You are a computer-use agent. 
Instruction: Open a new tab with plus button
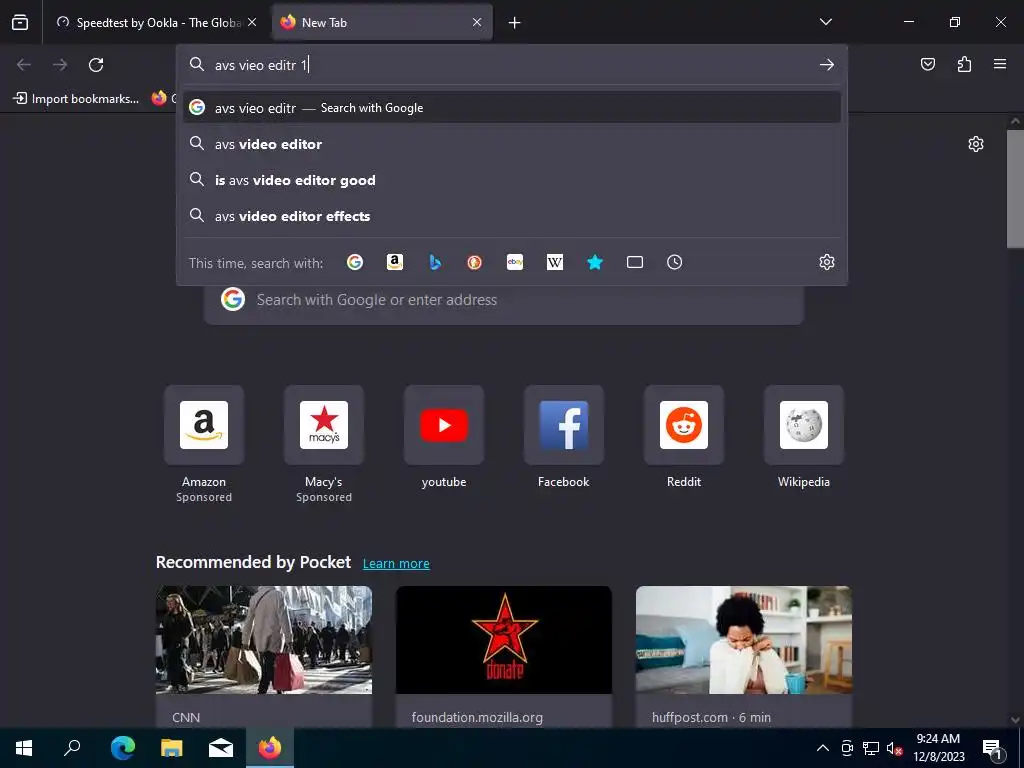pyautogui.click(x=515, y=23)
